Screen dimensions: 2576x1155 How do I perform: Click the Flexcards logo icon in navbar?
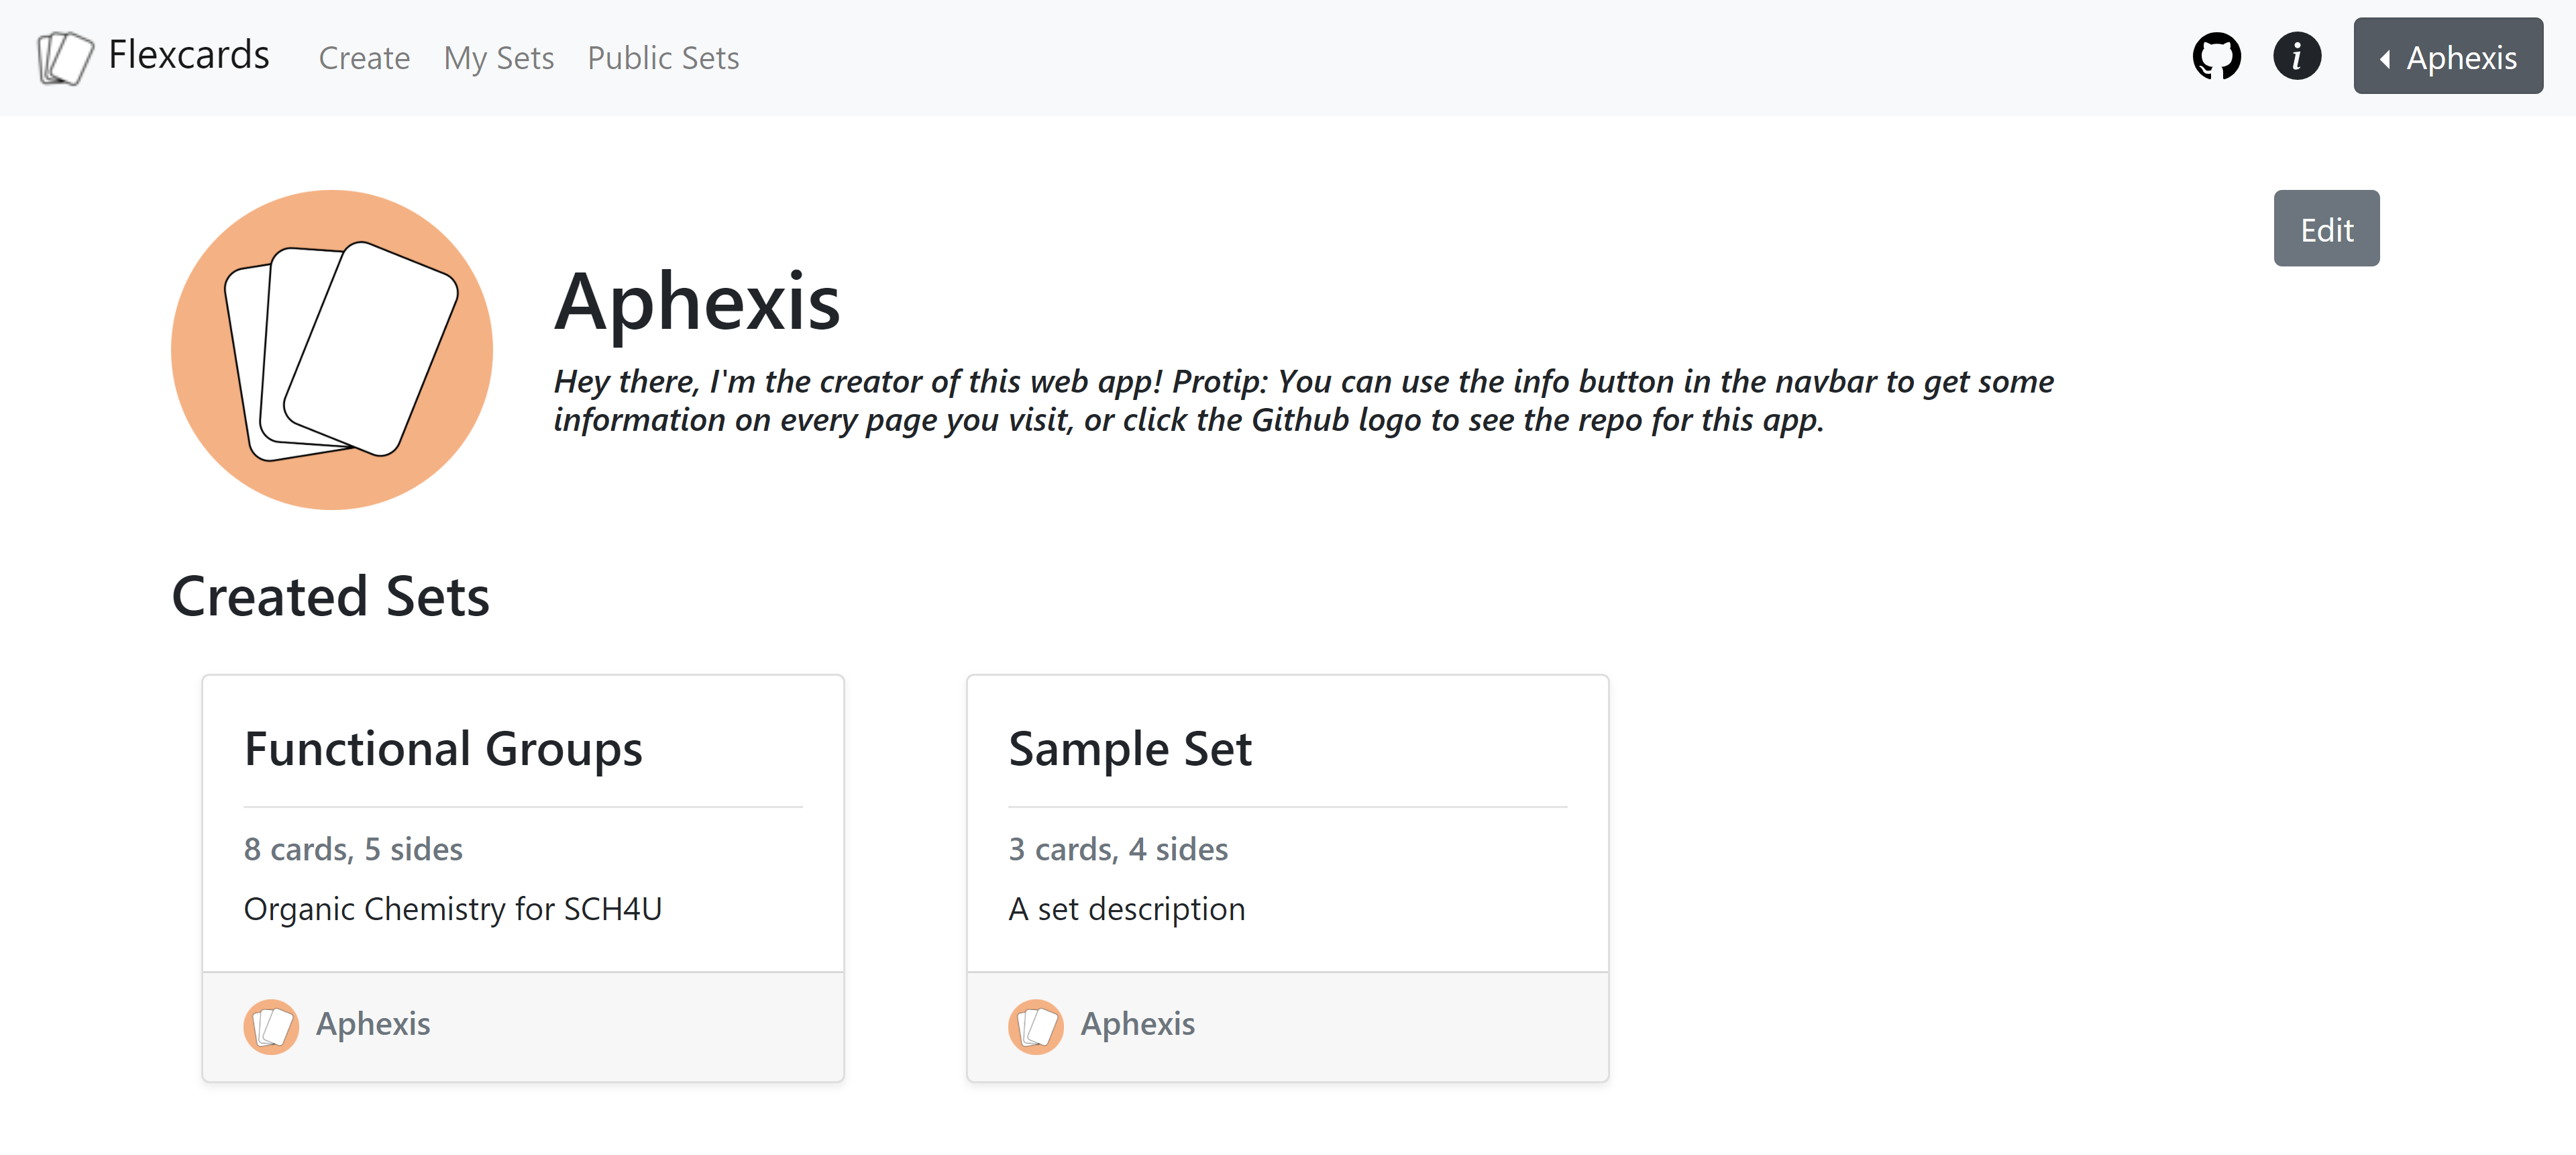[65, 57]
